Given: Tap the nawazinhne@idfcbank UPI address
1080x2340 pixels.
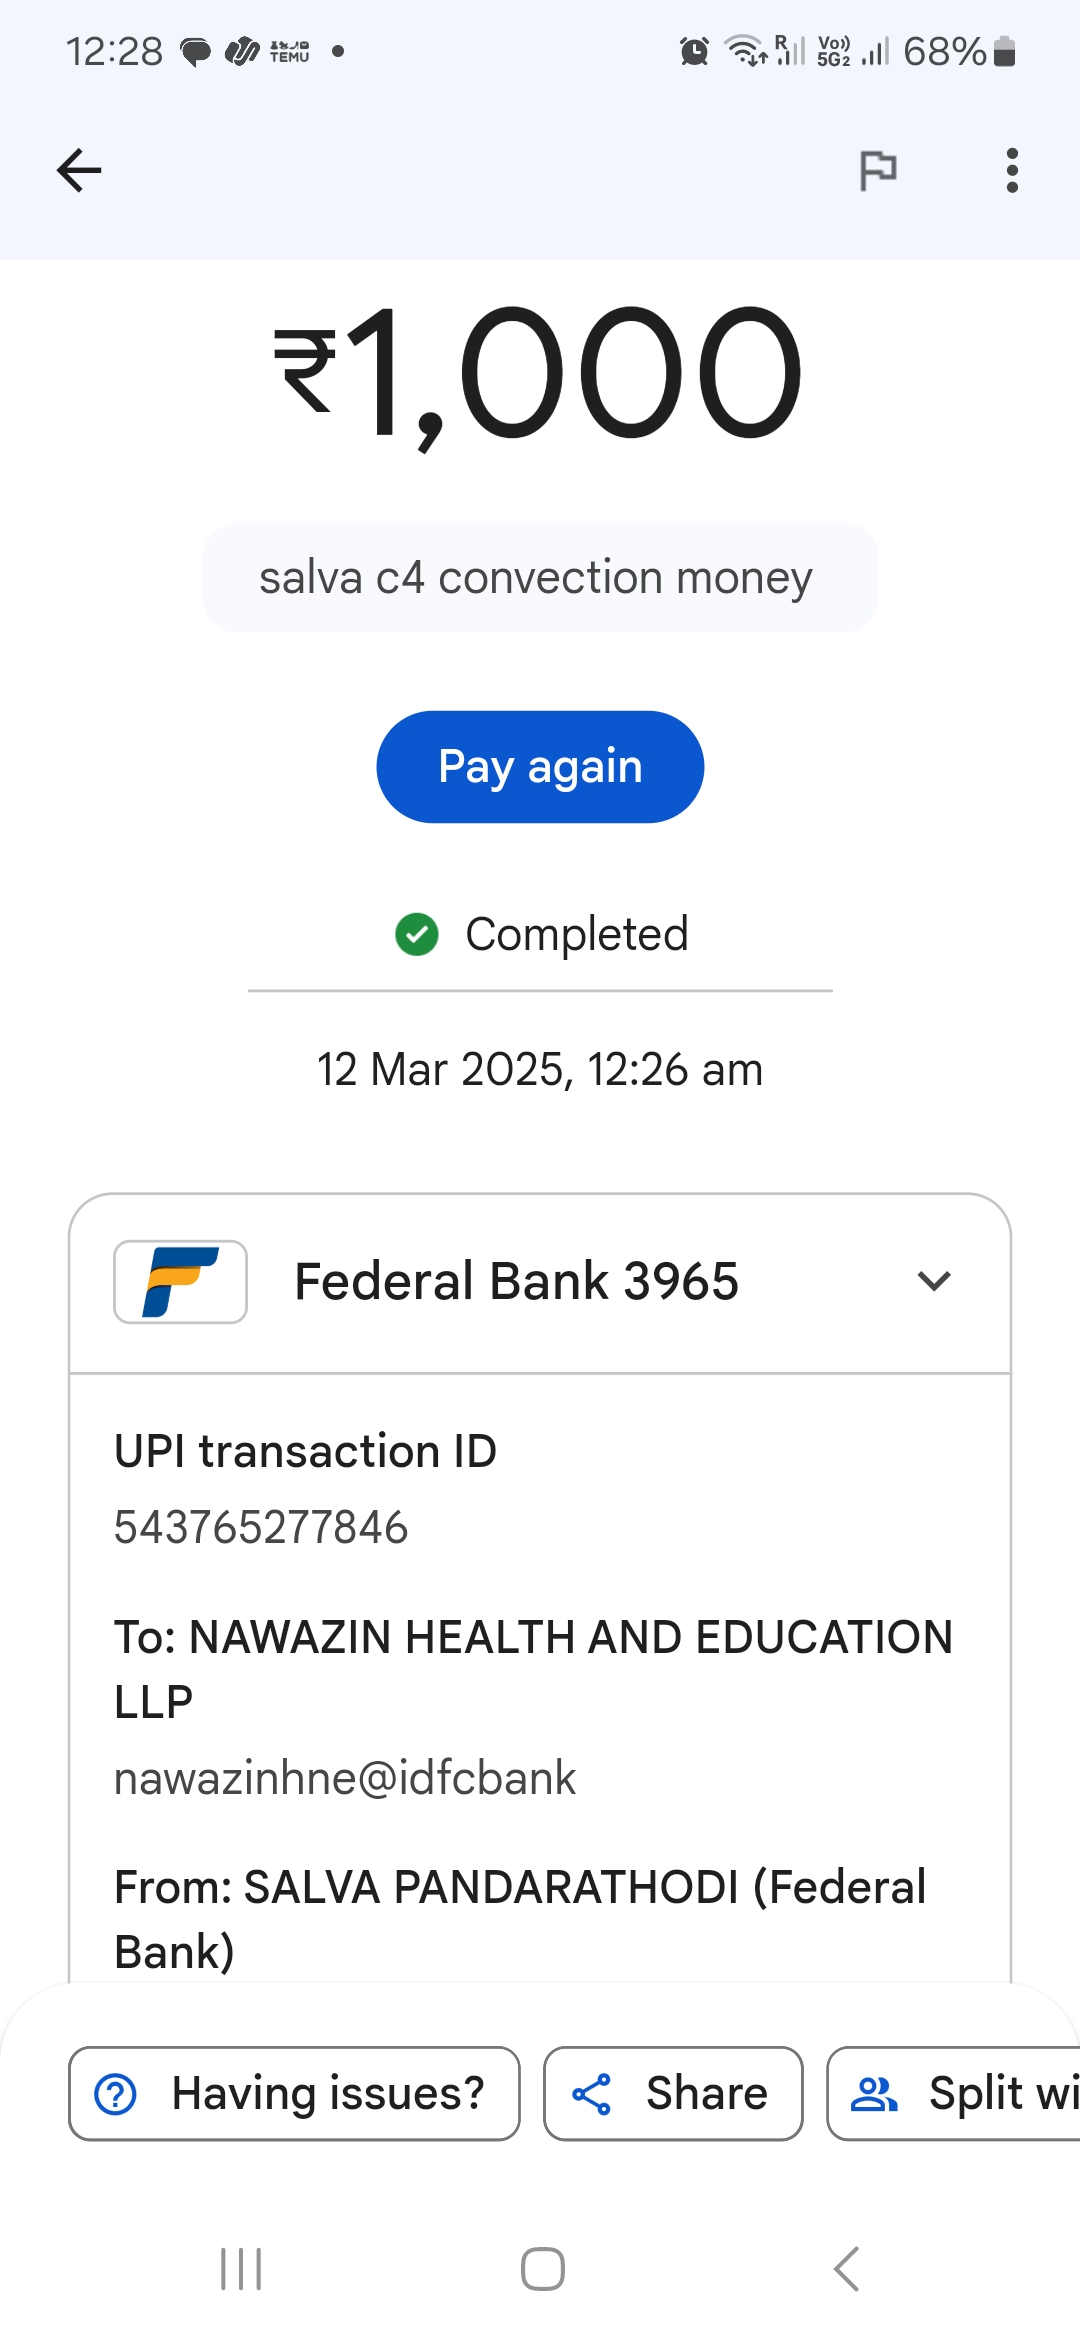Looking at the screenshot, I should [345, 1778].
